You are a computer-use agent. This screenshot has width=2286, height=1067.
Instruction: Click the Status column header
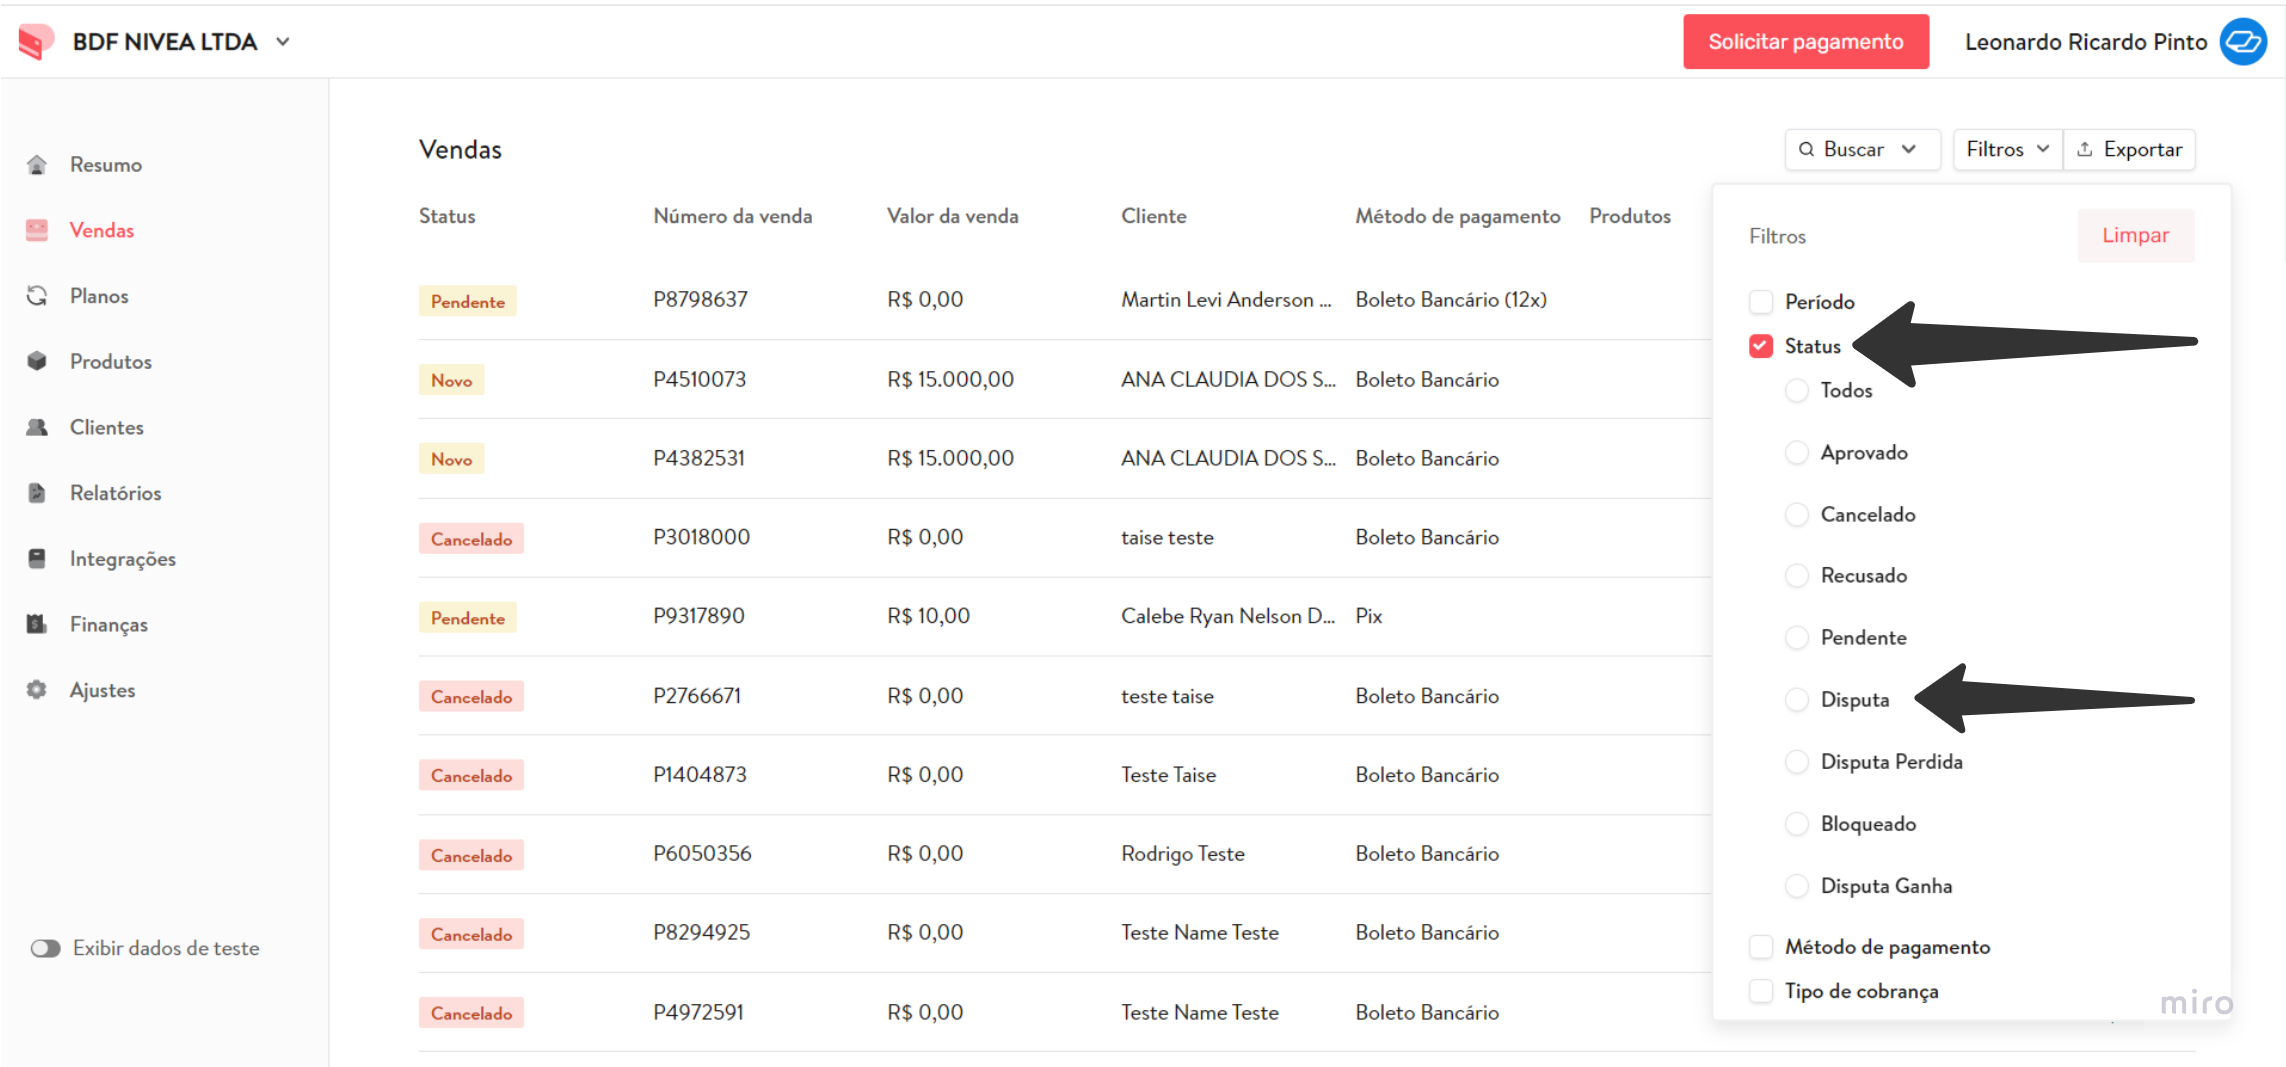[x=447, y=216]
